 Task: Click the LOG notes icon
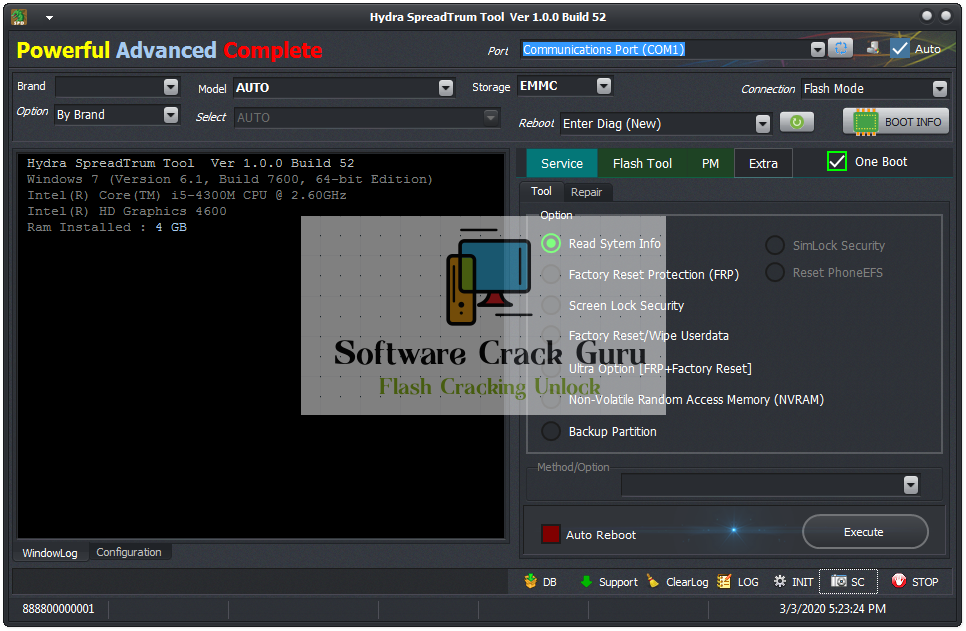click(724, 581)
